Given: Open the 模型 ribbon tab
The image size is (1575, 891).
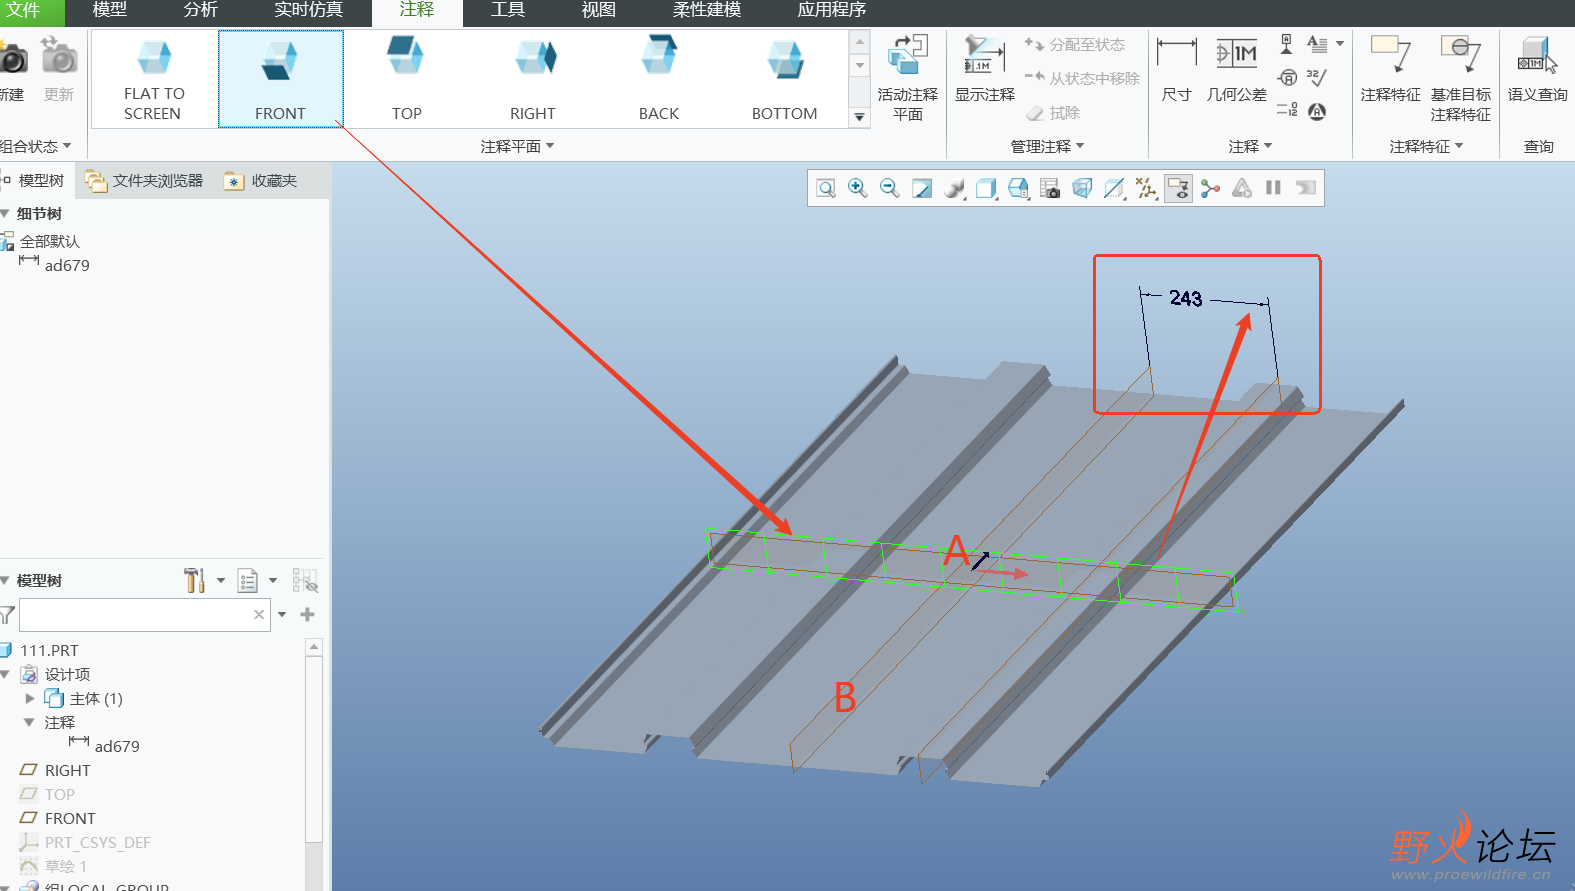Looking at the screenshot, I should [x=110, y=10].
